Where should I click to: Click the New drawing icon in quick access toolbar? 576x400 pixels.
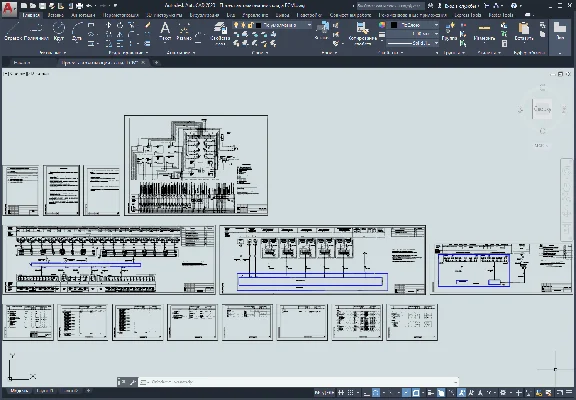[24, 6]
